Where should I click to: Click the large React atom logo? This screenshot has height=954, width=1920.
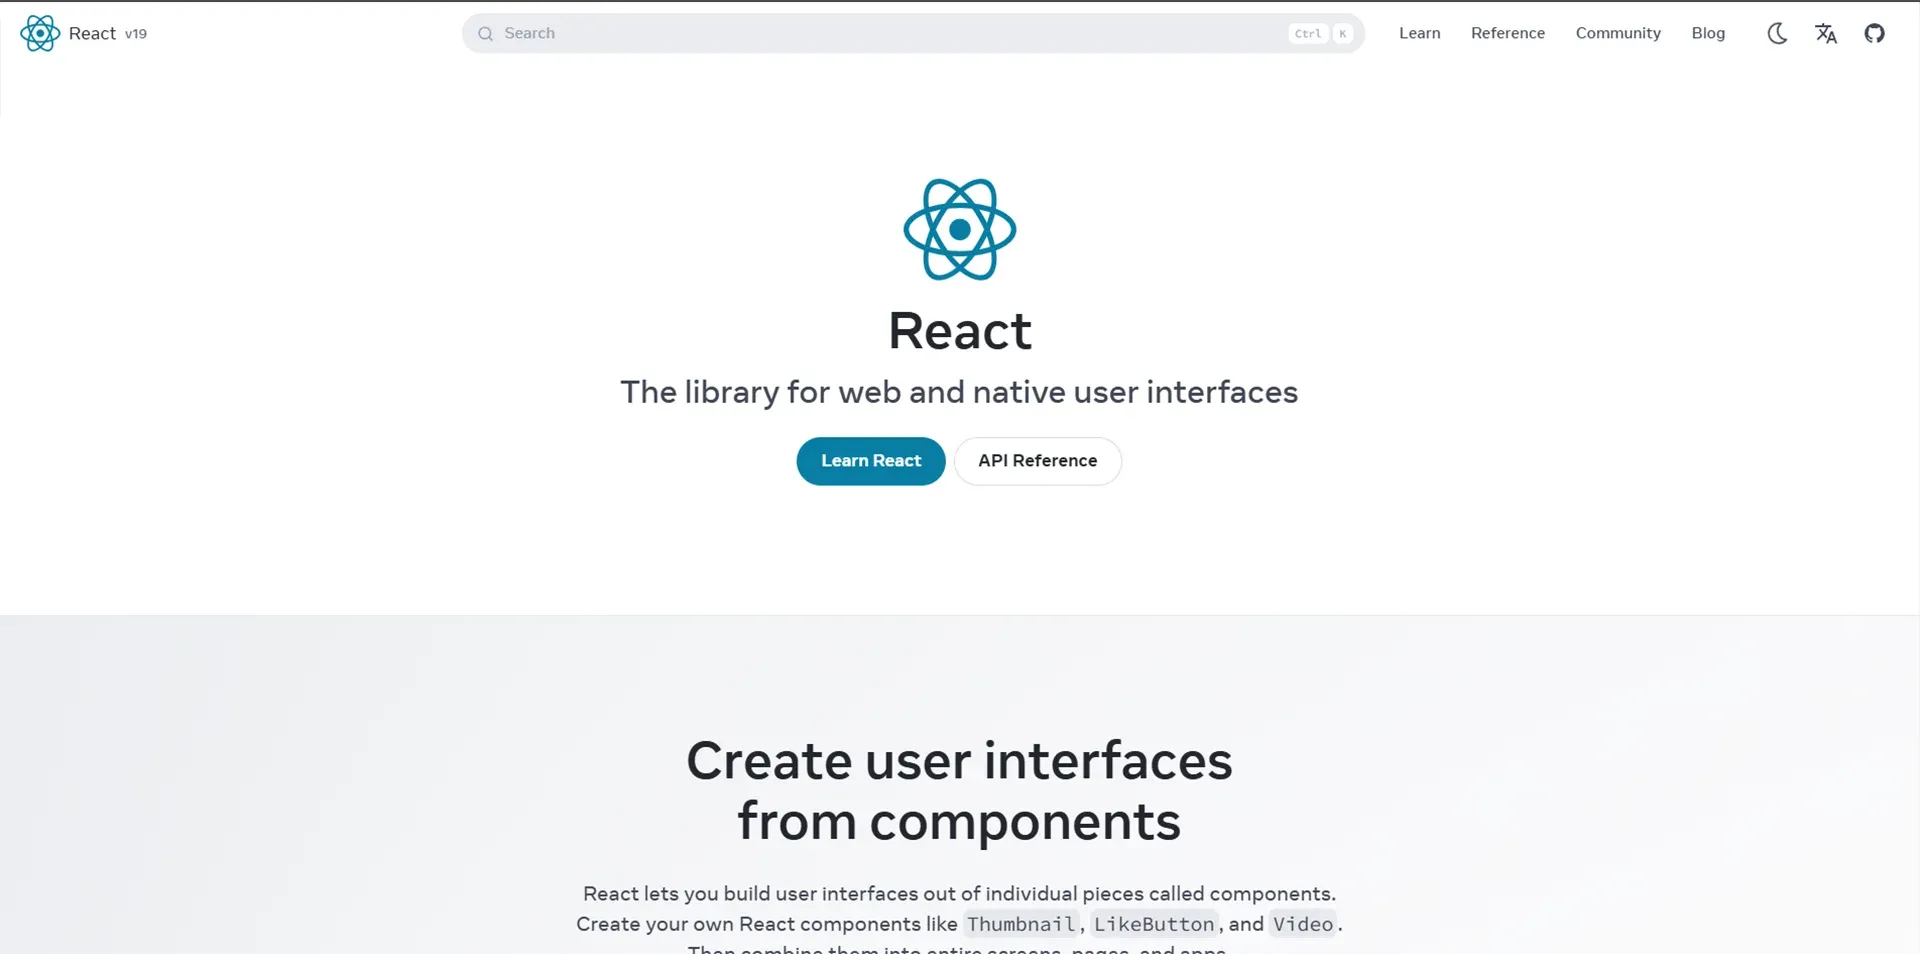(x=960, y=229)
